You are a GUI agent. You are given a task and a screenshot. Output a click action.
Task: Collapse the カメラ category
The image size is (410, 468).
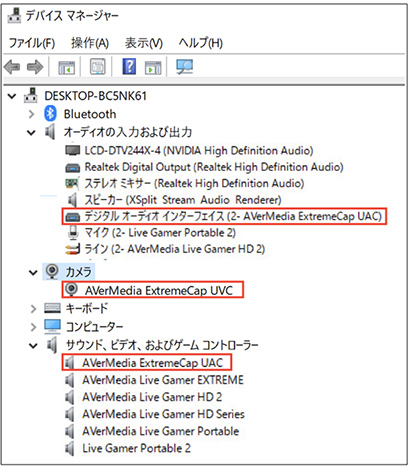33,273
